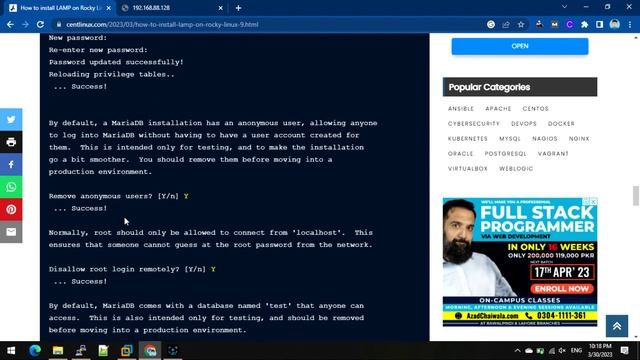Click the 'Disallow root login remotely?' line
Viewport: 640px width, 360px height.
pos(132,269)
